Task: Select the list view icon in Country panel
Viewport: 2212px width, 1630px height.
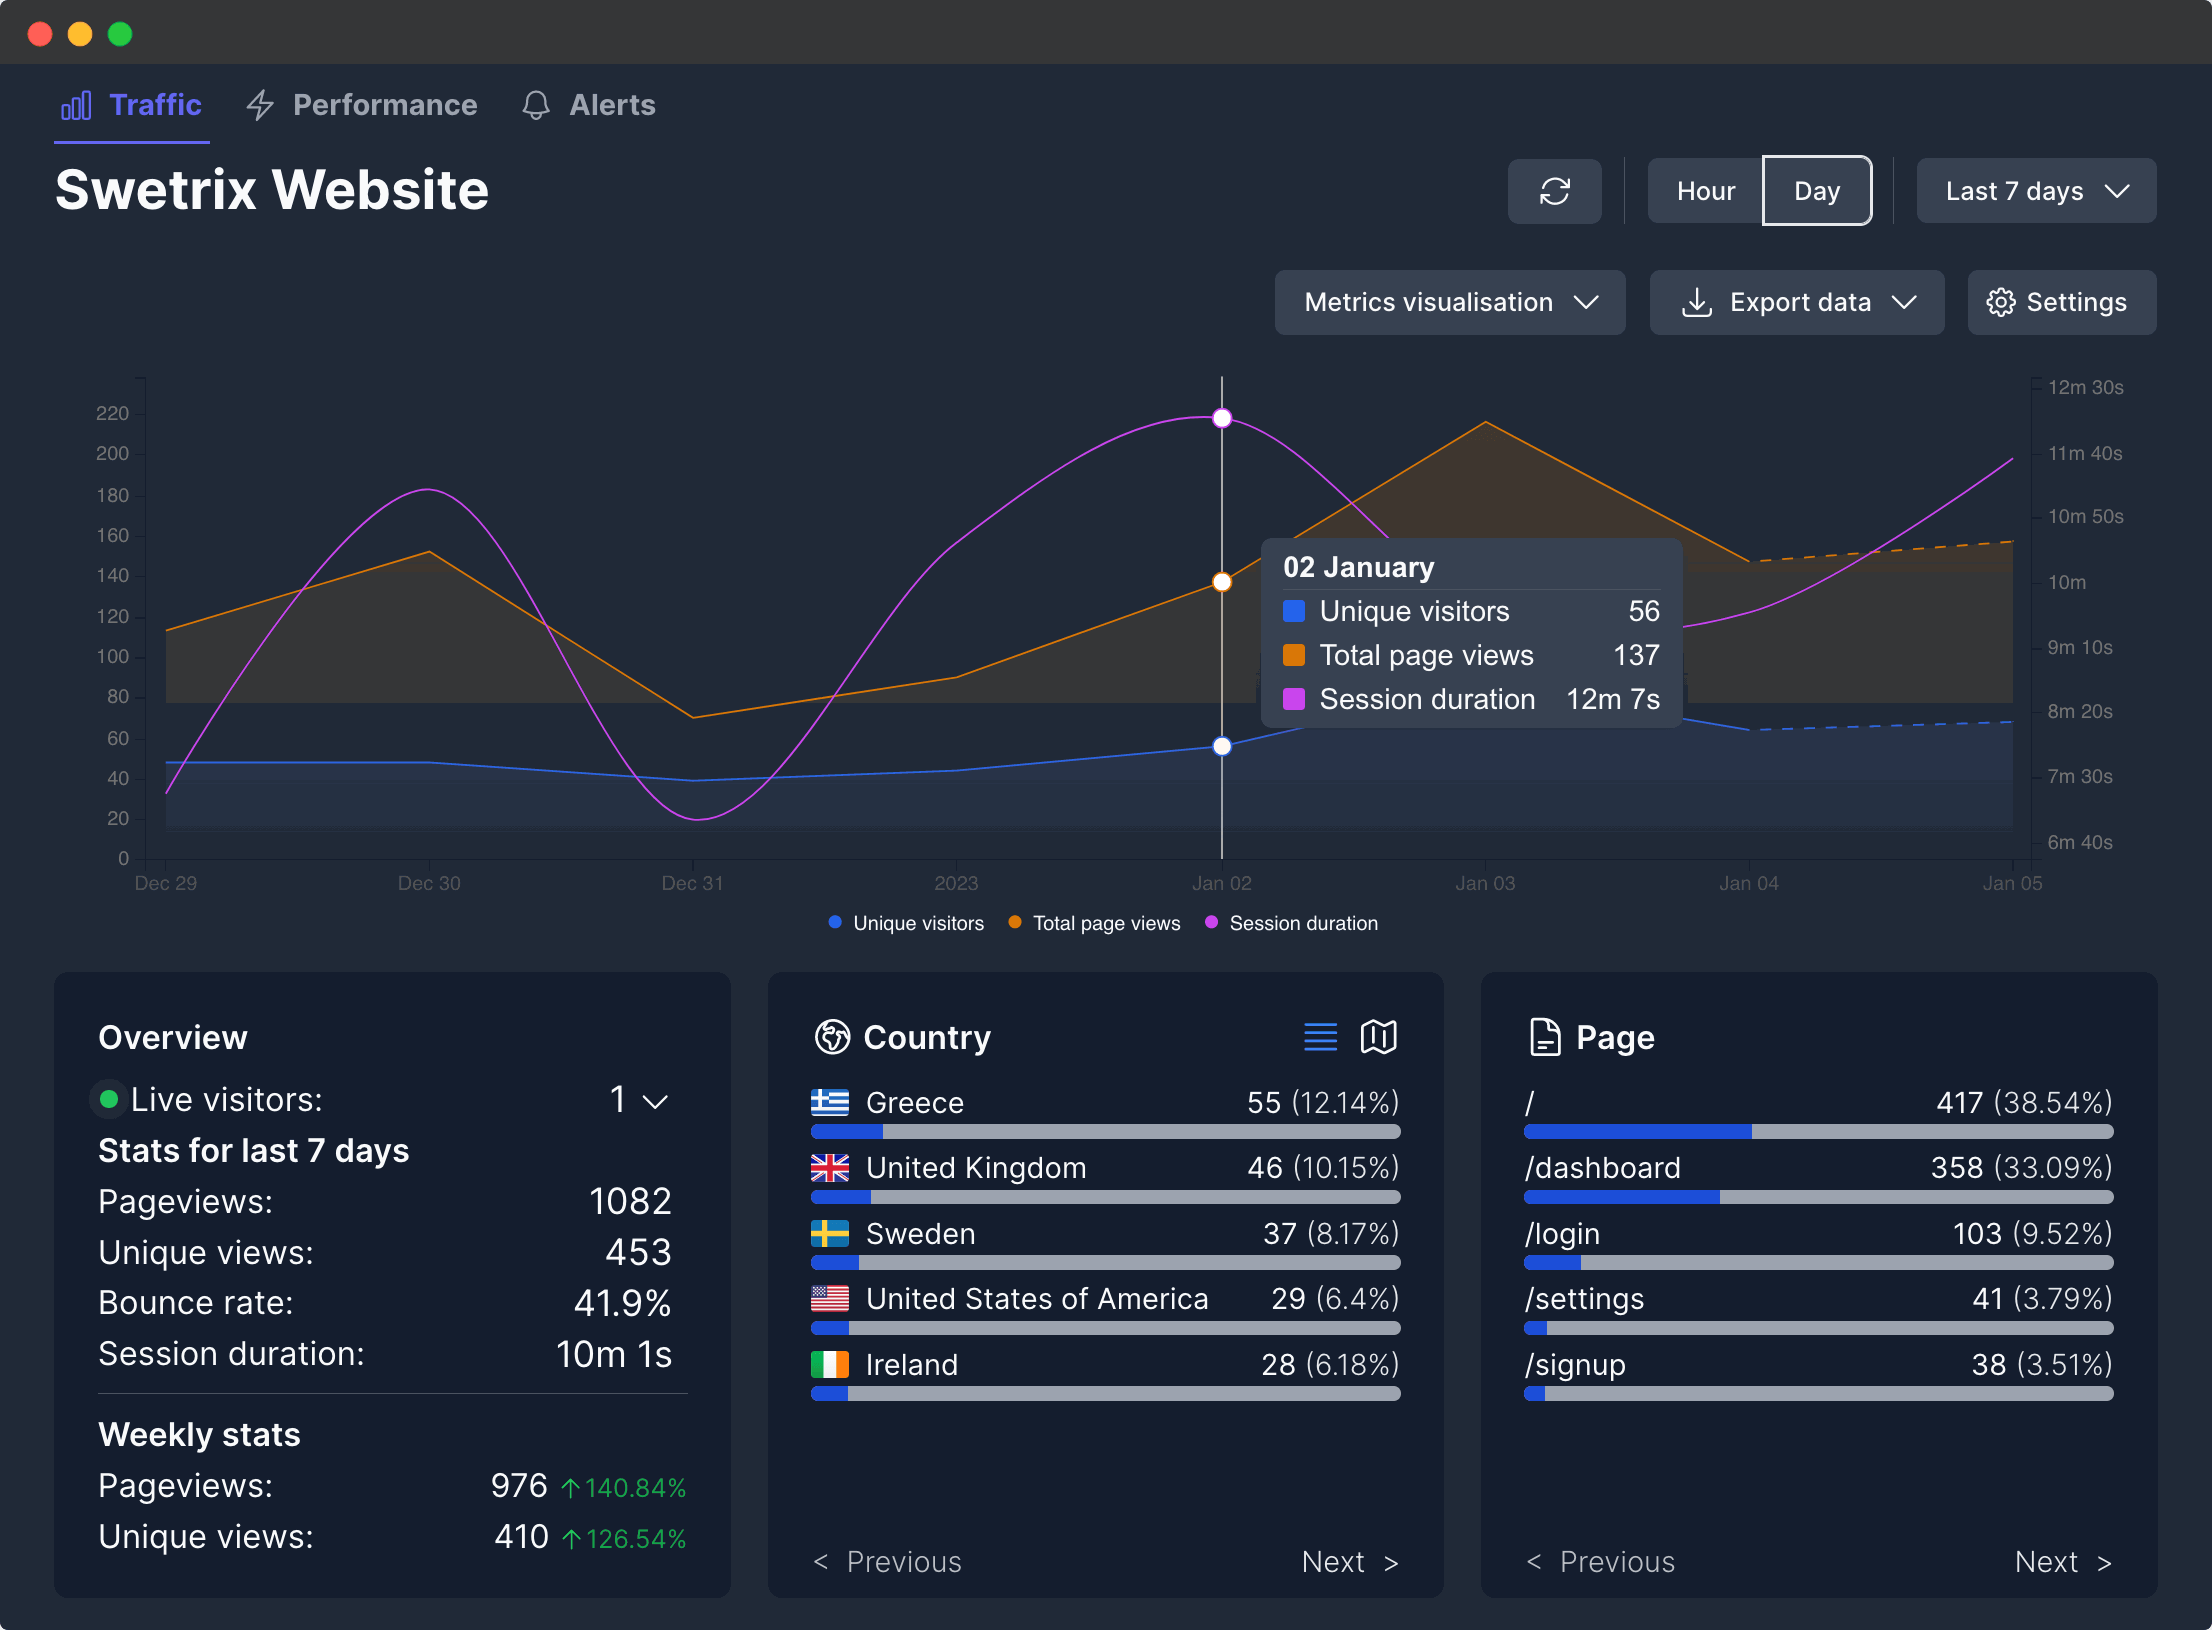Action: (x=1320, y=1037)
